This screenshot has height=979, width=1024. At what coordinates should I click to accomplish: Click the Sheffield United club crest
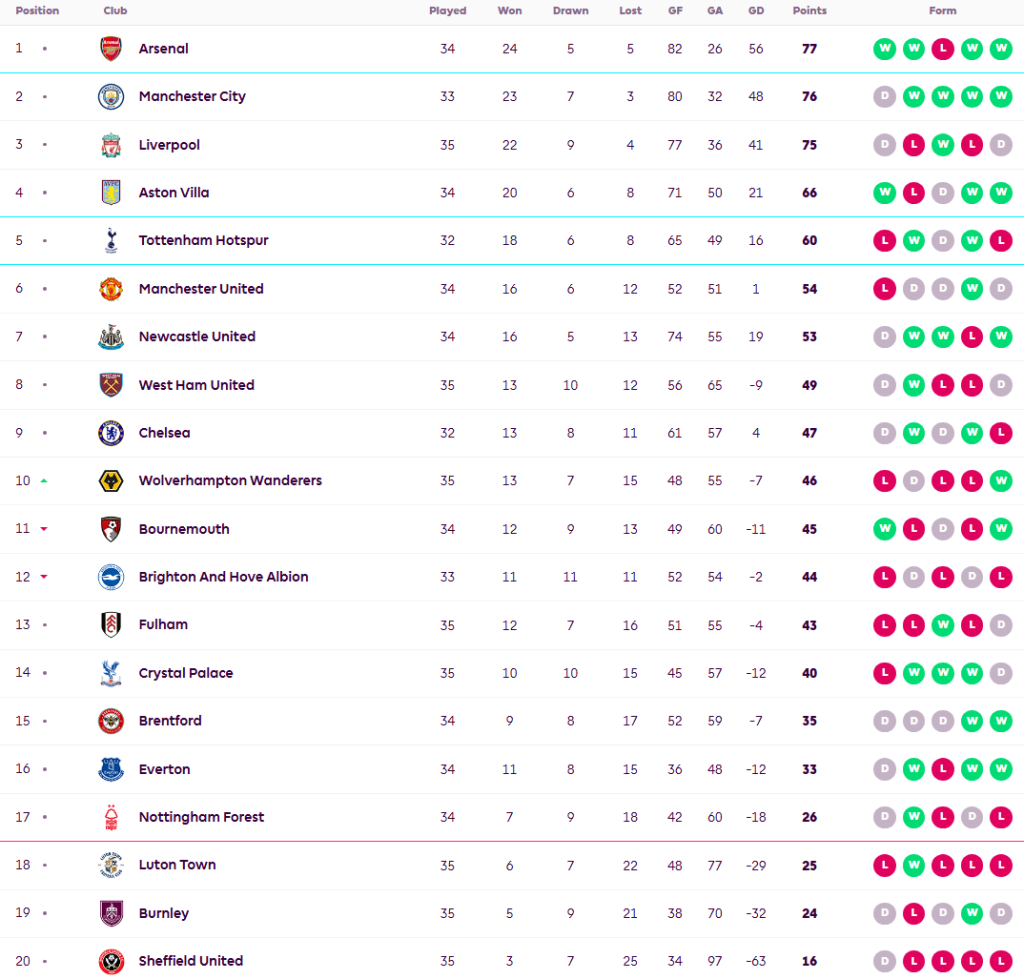[111, 961]
